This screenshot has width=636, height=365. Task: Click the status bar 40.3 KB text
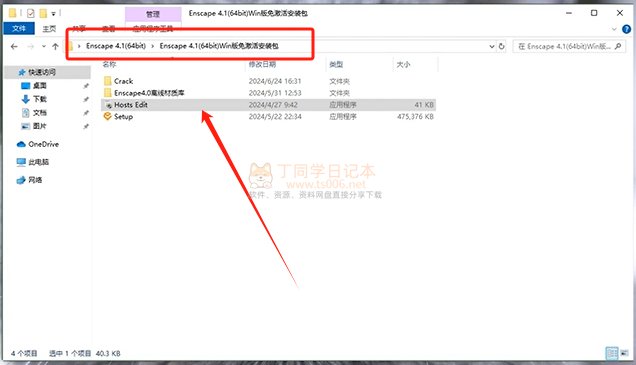[108, 353]
